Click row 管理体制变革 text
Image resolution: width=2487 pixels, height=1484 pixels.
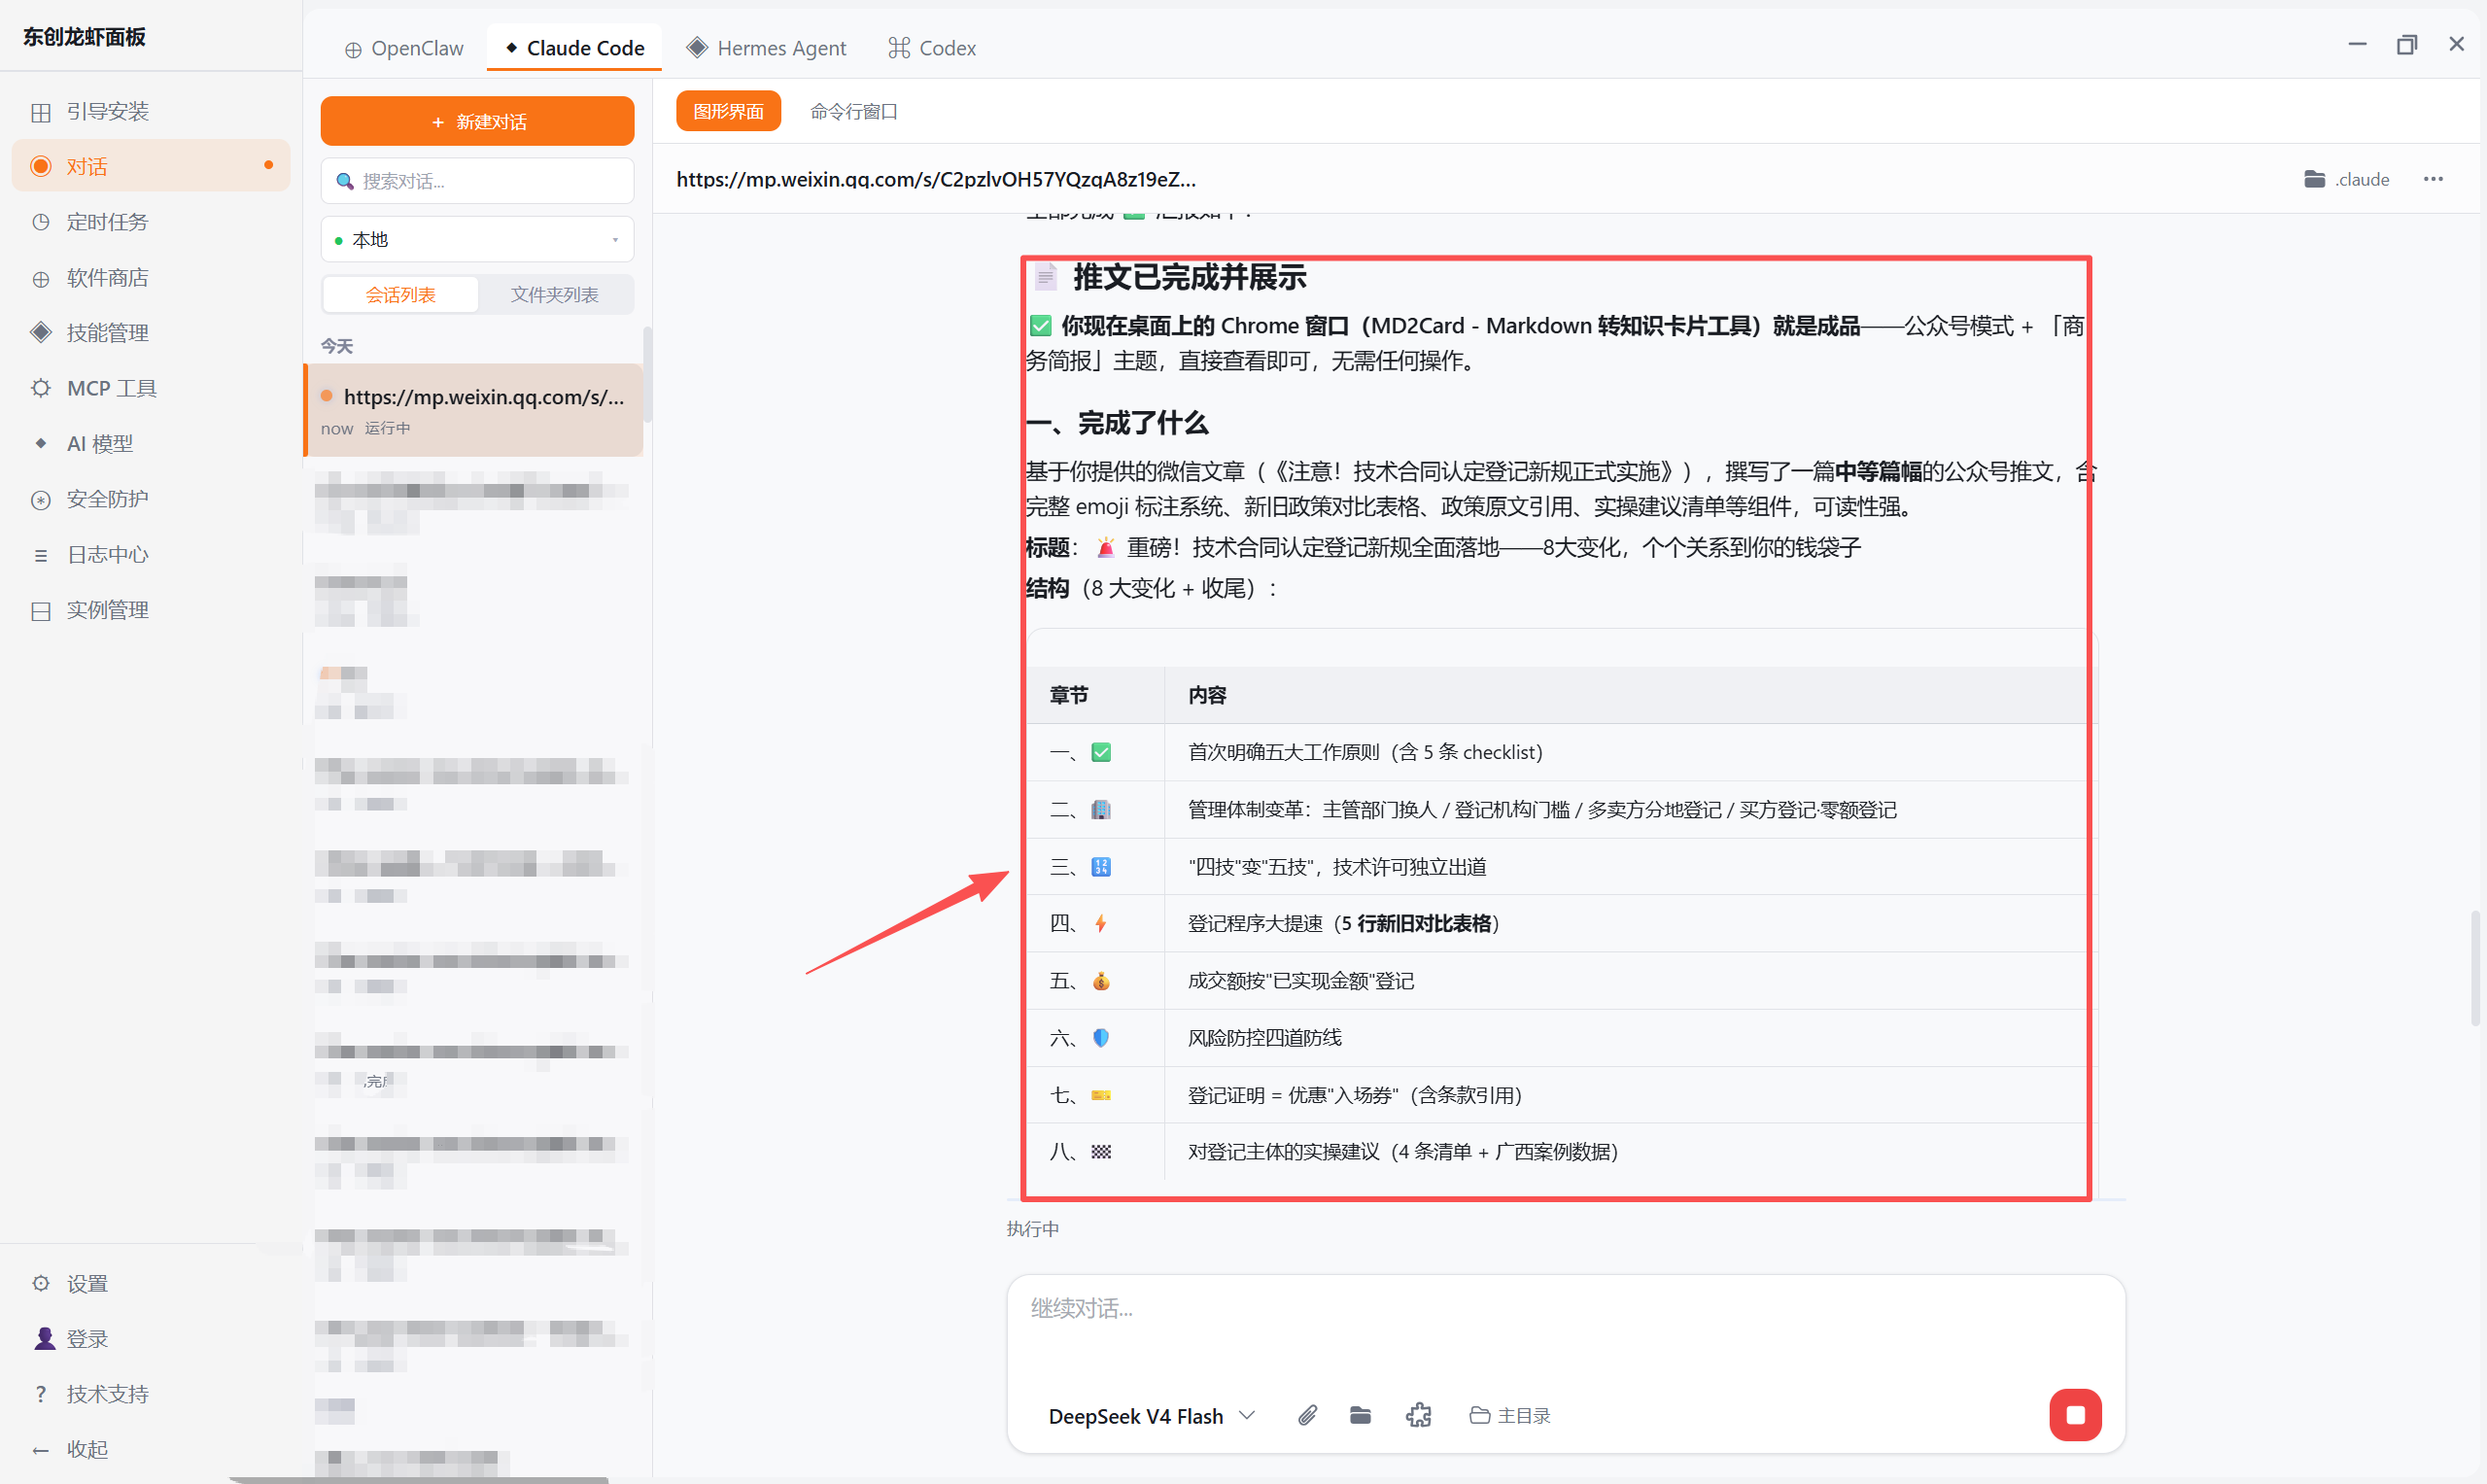tap(1541, 809)
